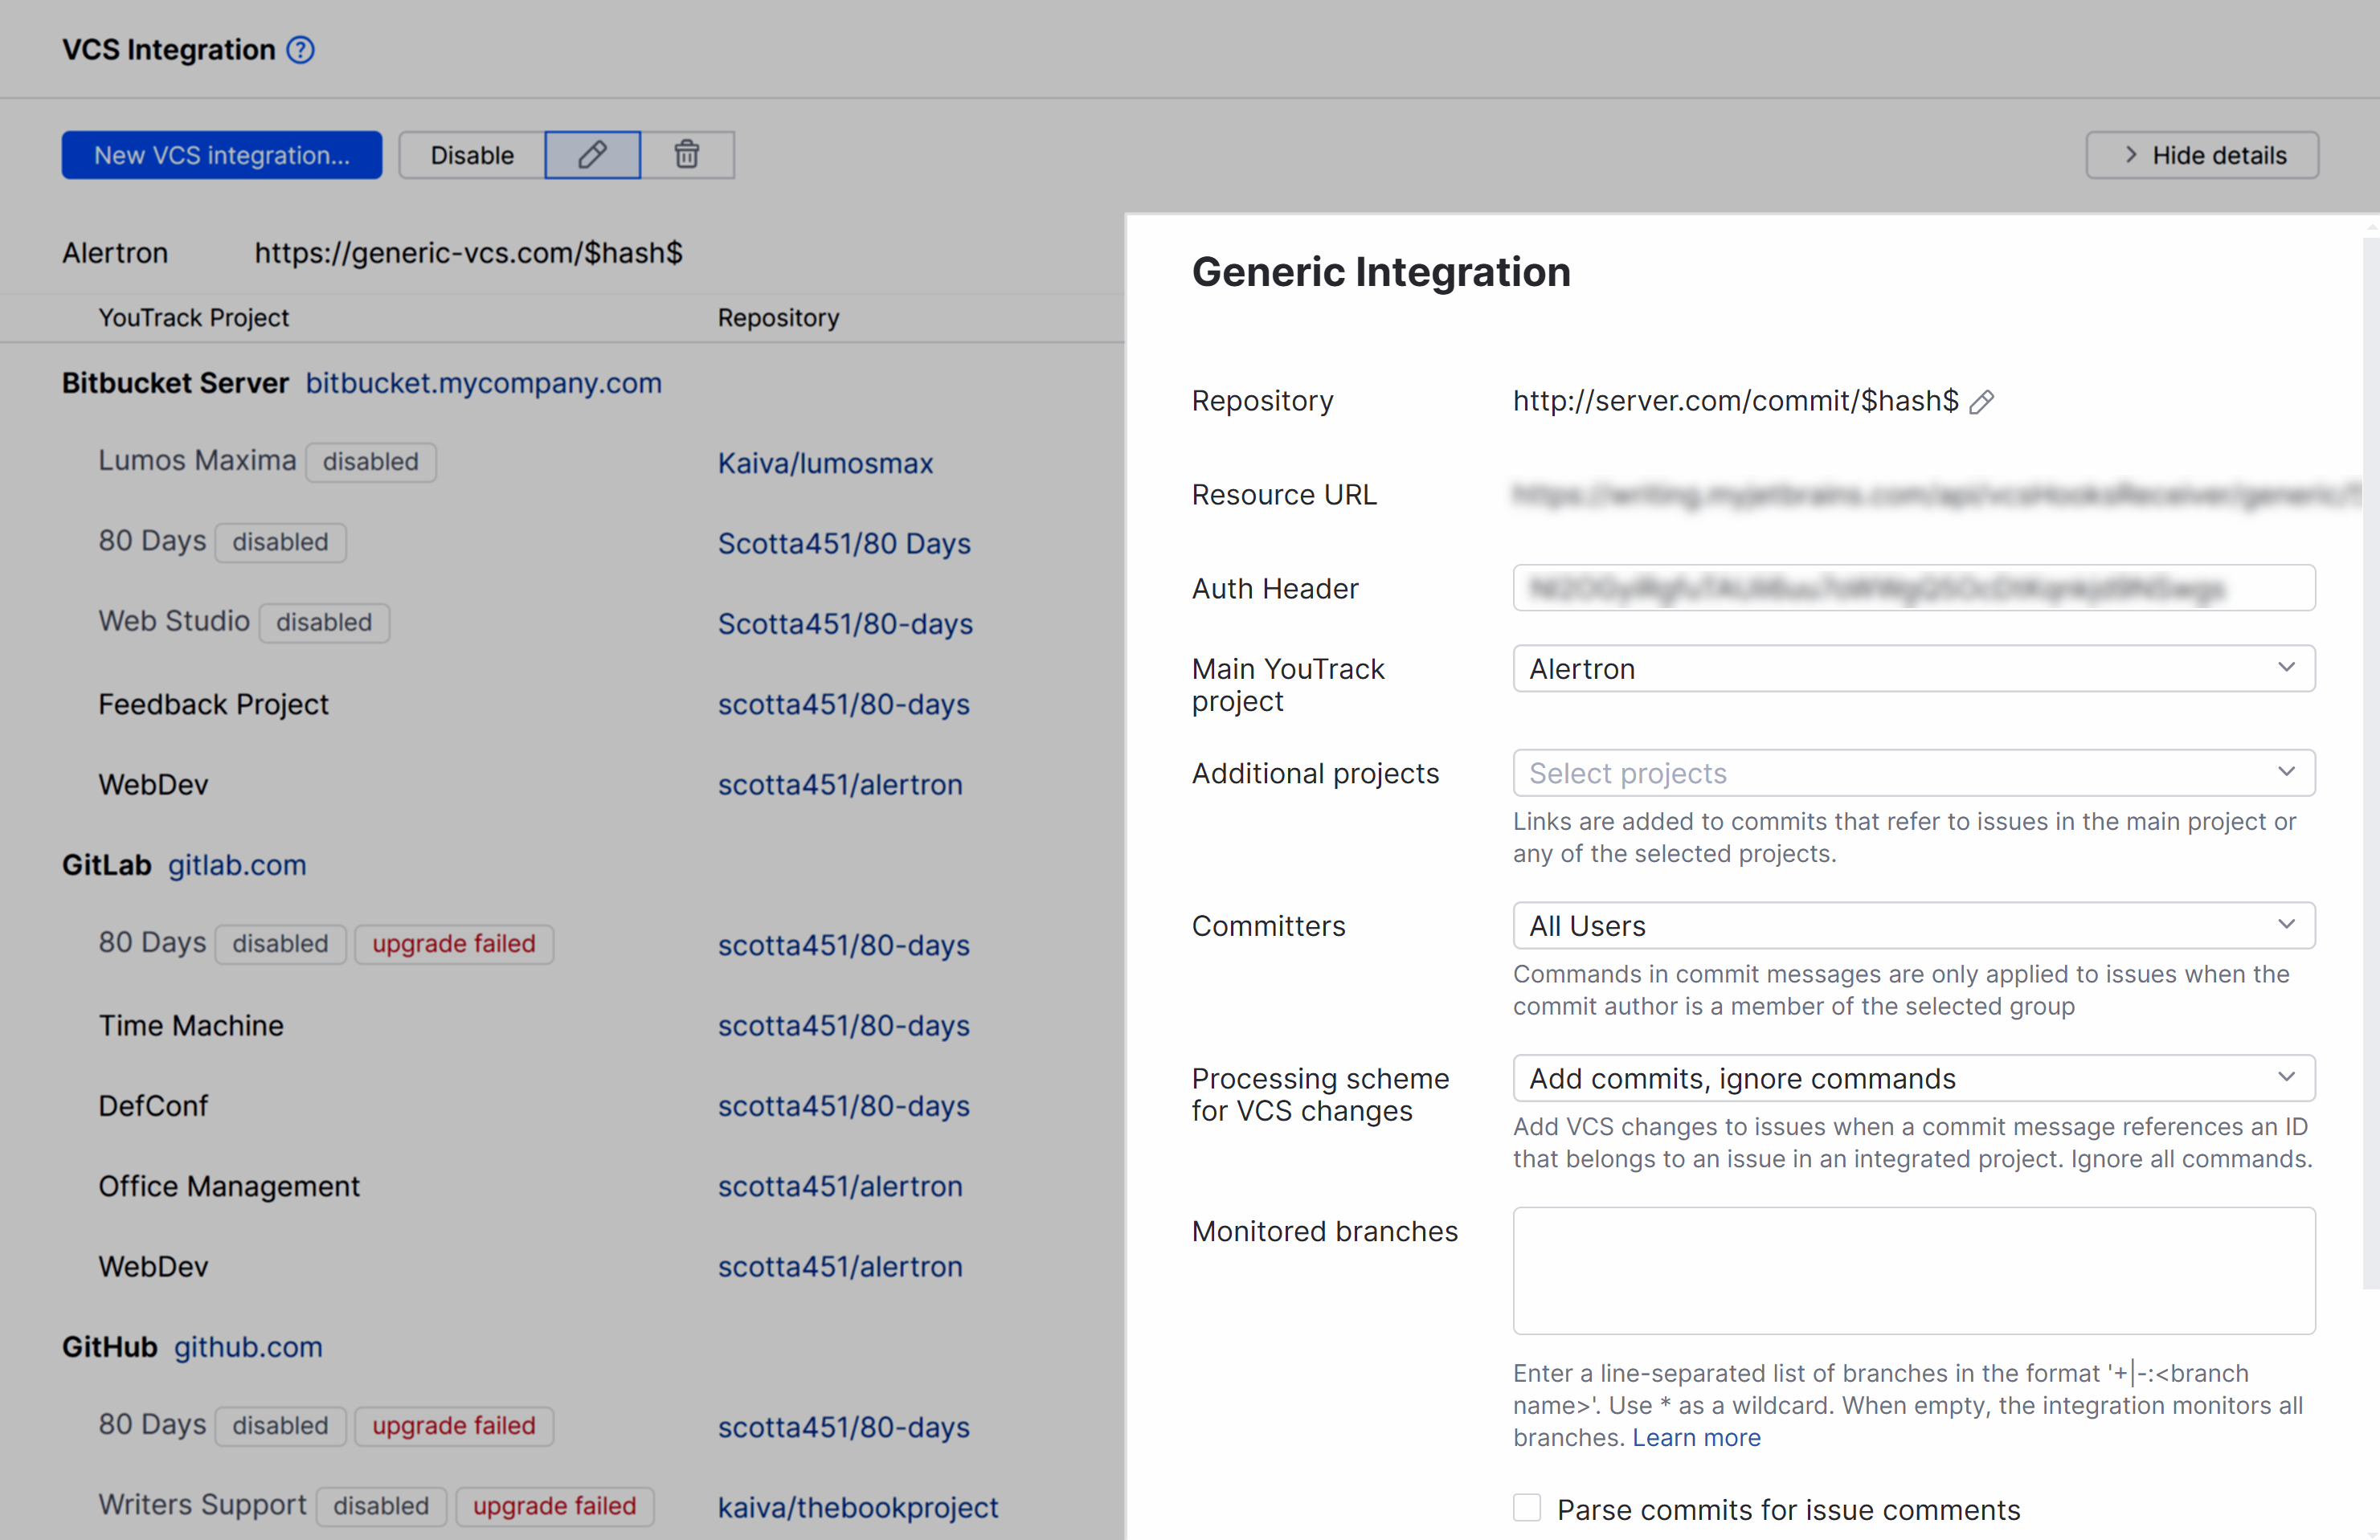Select Time Machine project row under GitLab
The width and height of the screenshot is (2380, 1540).
(x=191, y=1025)
